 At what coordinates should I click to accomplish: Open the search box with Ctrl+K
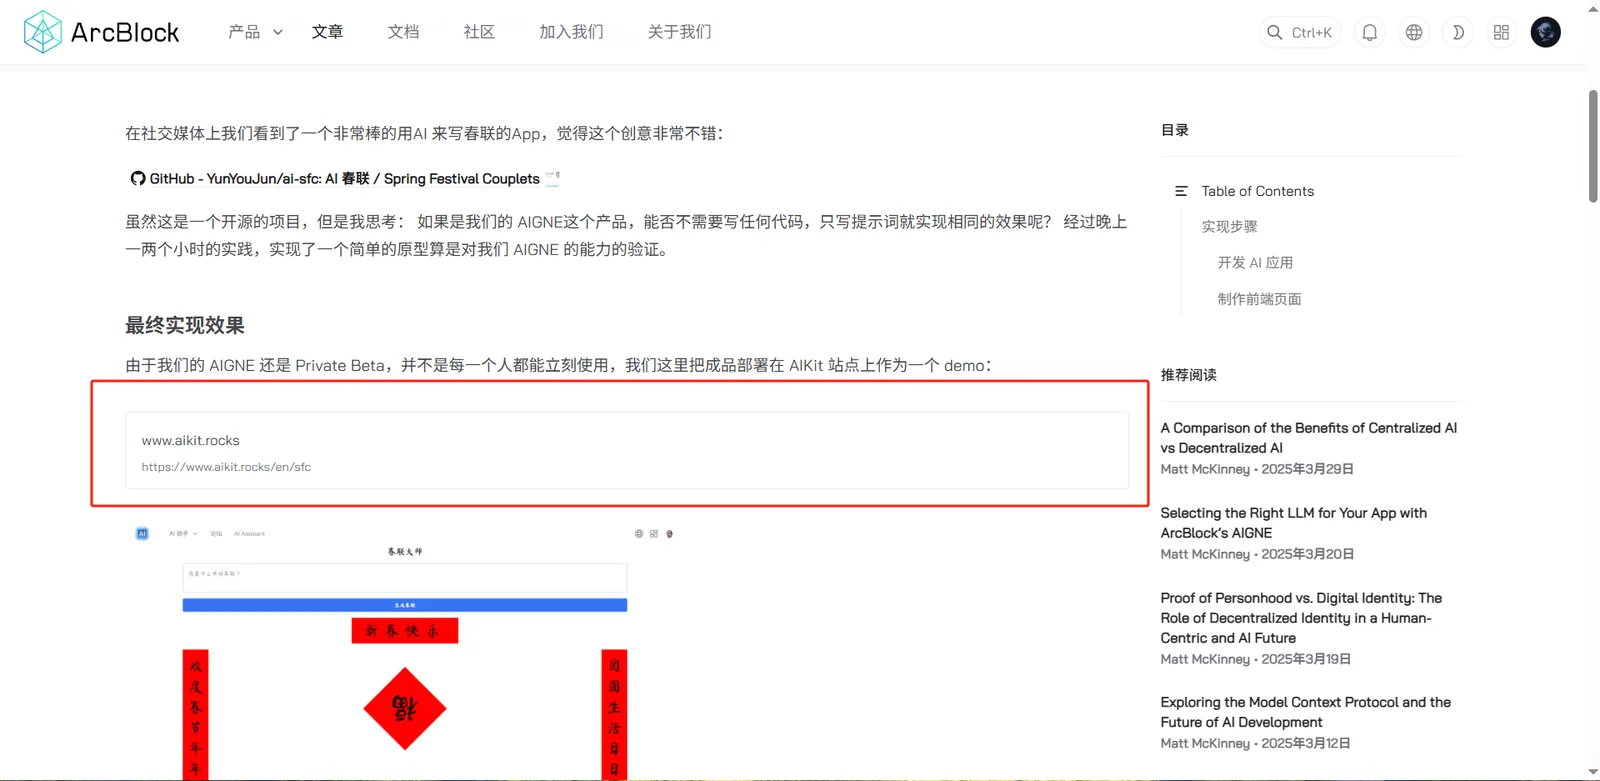1300,32
